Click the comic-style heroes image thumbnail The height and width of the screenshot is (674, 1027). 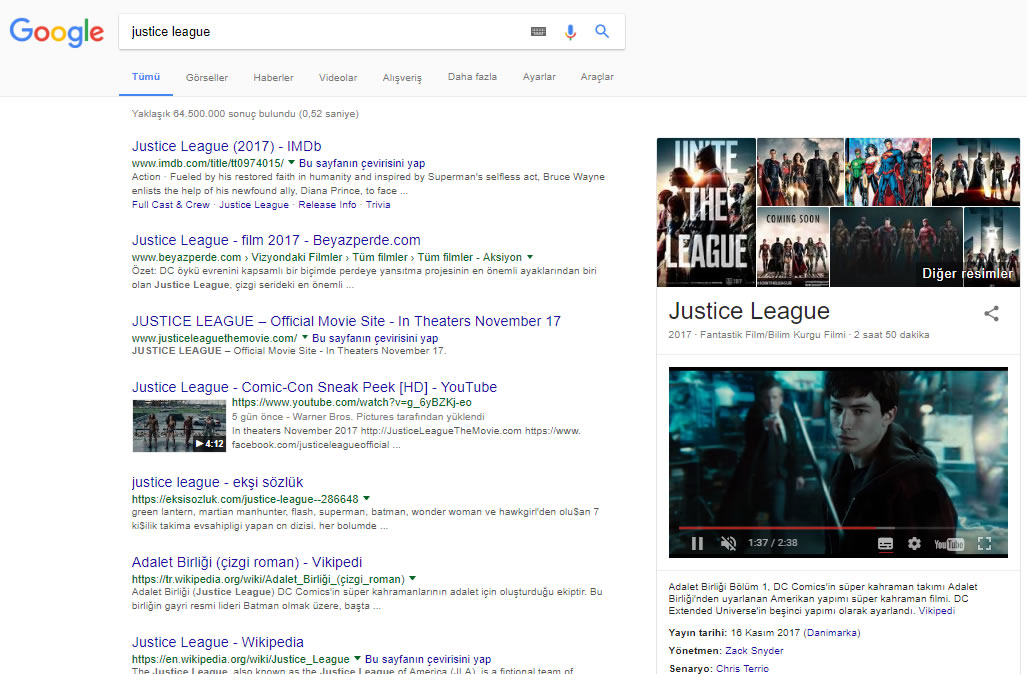click(x=887, y=172)
